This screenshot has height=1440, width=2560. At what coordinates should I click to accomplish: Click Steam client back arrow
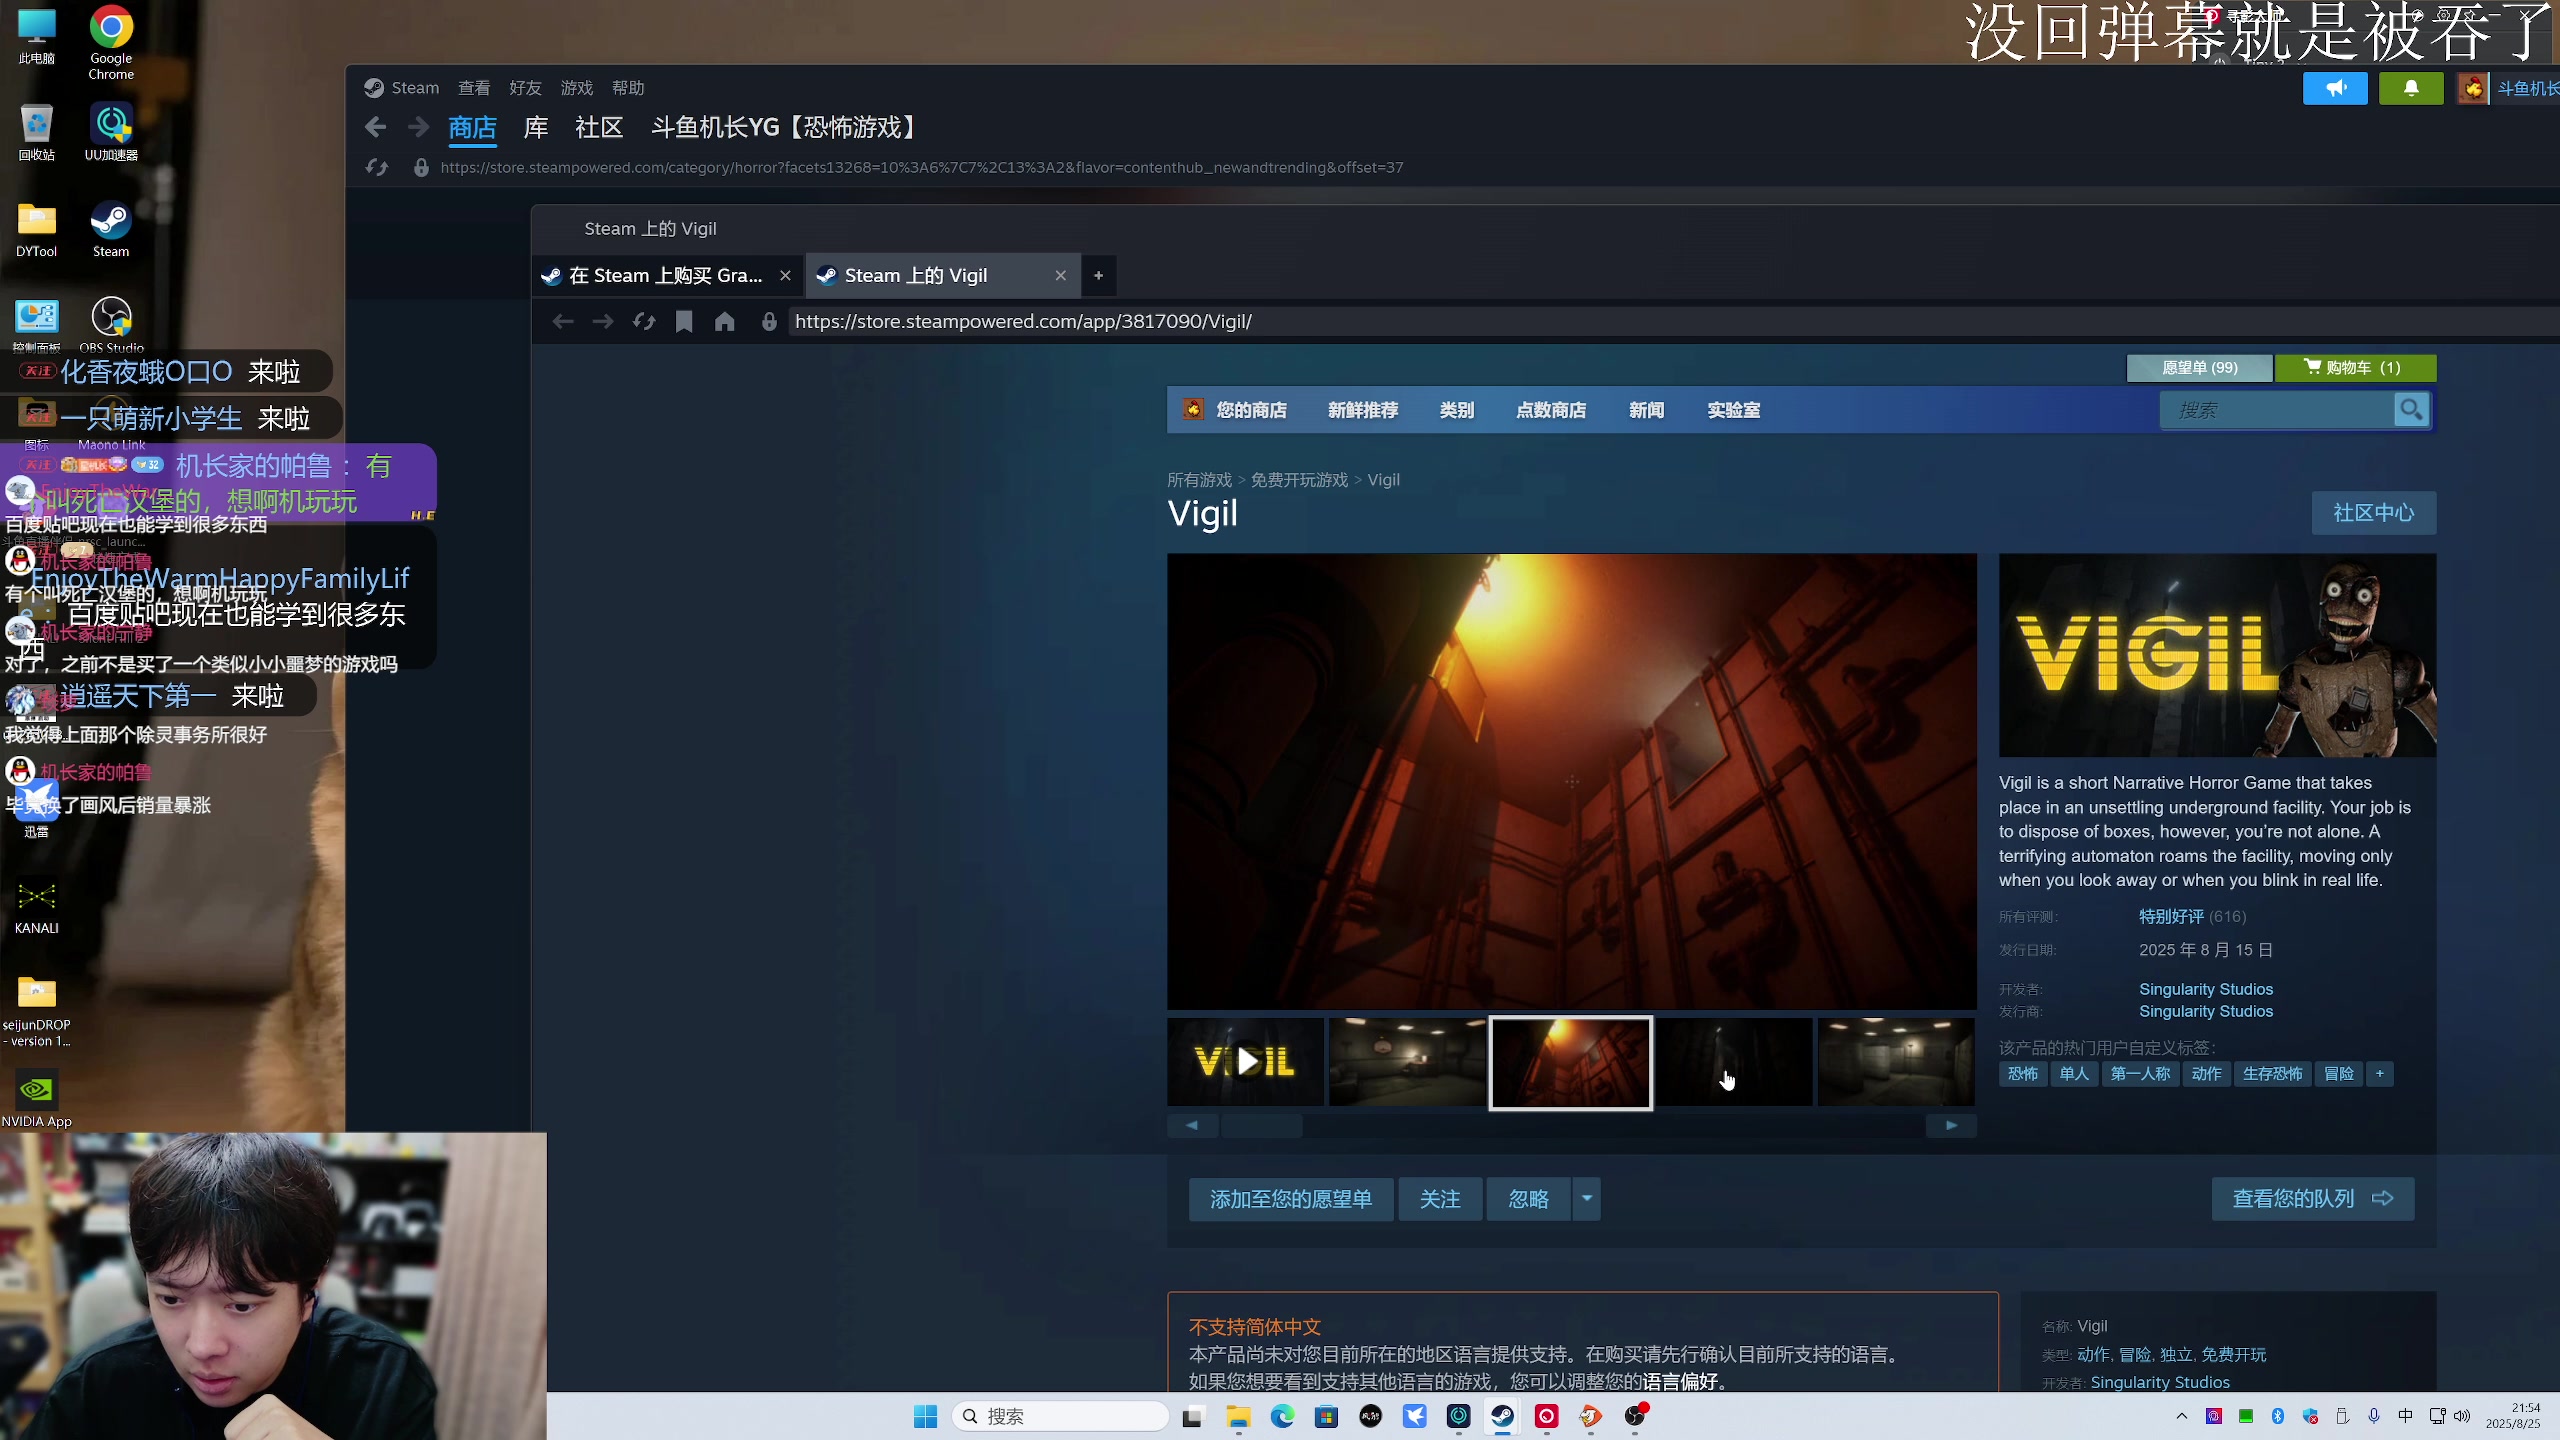pos(376,127)
